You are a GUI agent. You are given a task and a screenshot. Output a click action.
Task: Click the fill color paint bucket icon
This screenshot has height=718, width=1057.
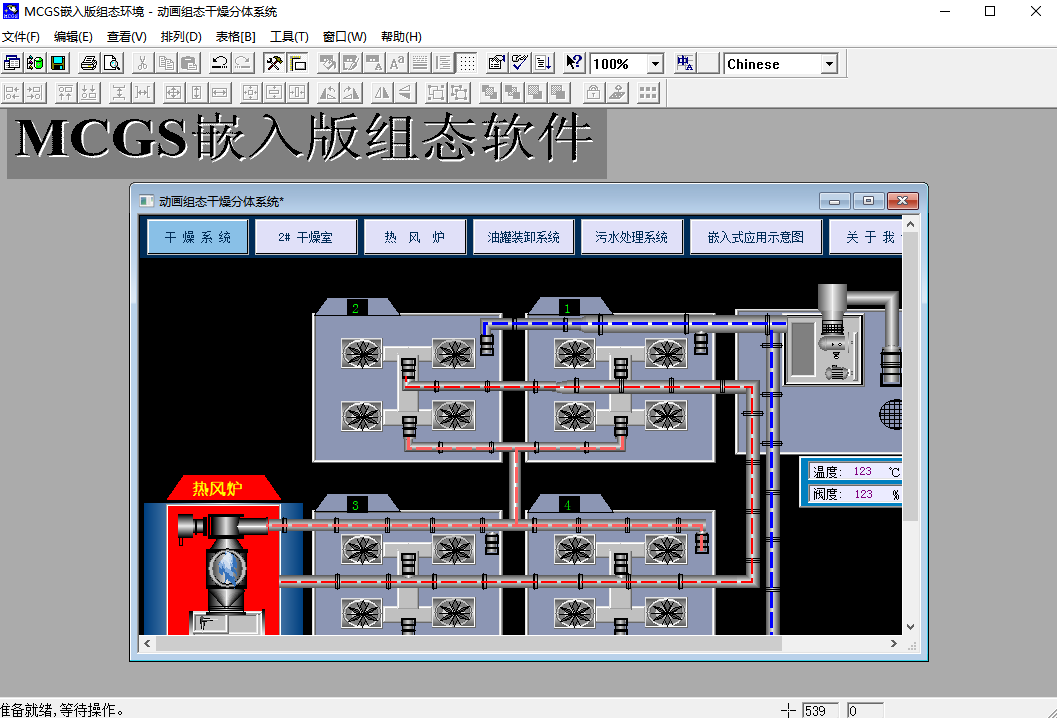tap(328, 63)
